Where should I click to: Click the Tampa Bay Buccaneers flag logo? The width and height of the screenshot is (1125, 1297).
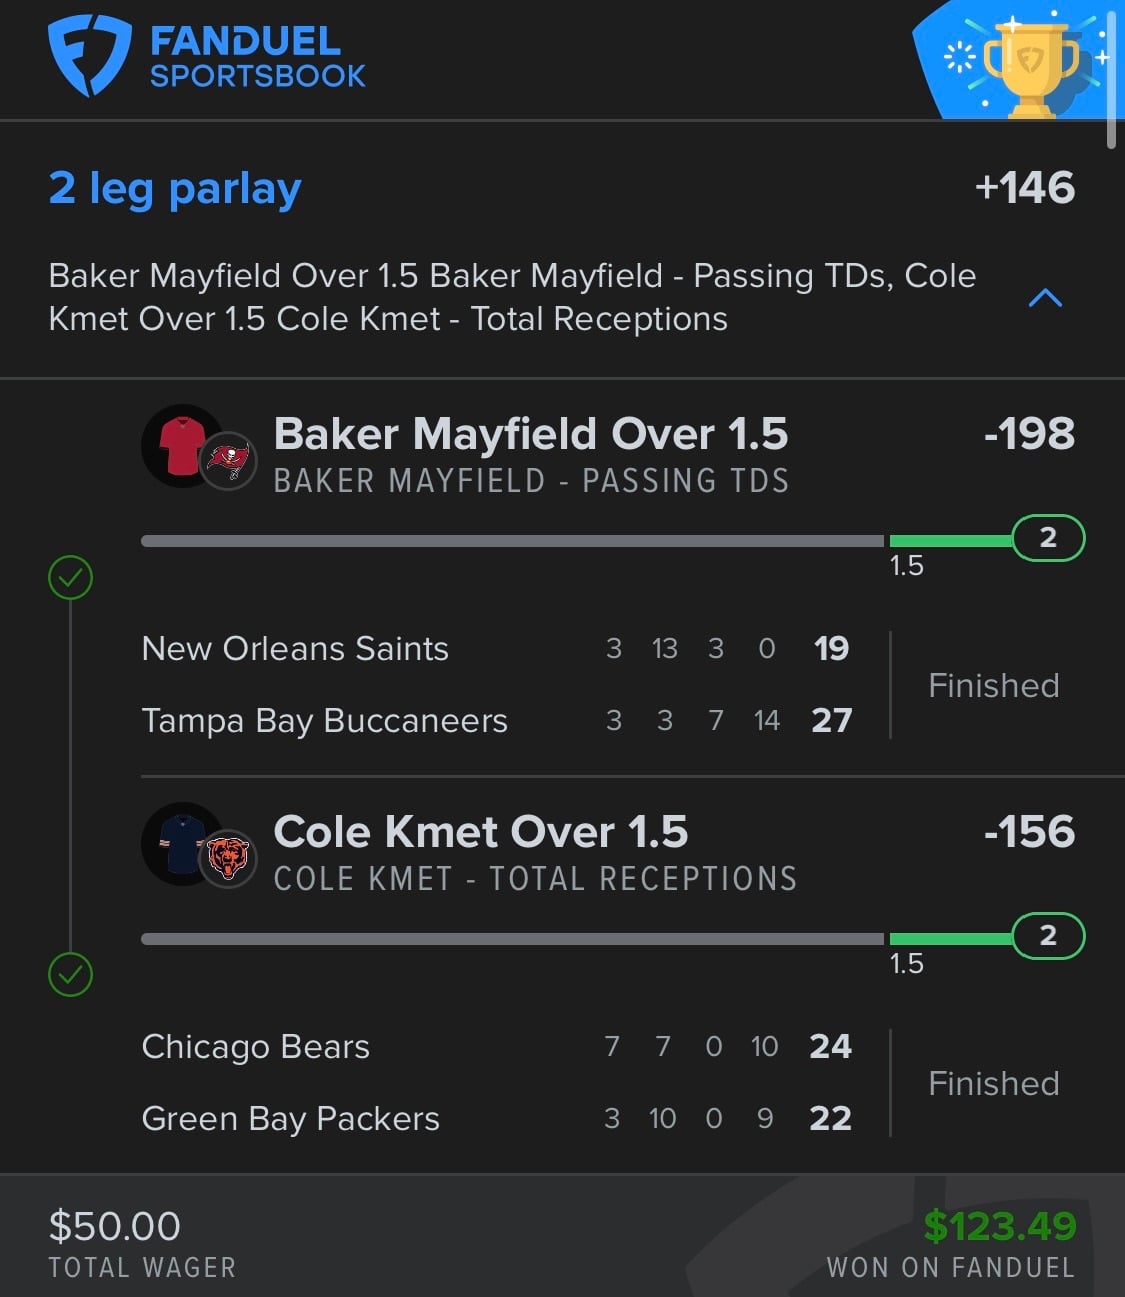pos(228,461)
